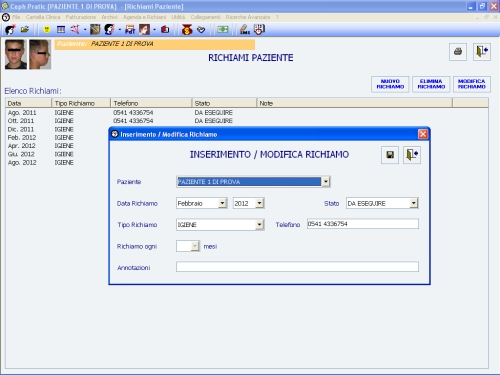
Task: Click the woman portrait photo toolbar icon
Action: pos(144,30)
